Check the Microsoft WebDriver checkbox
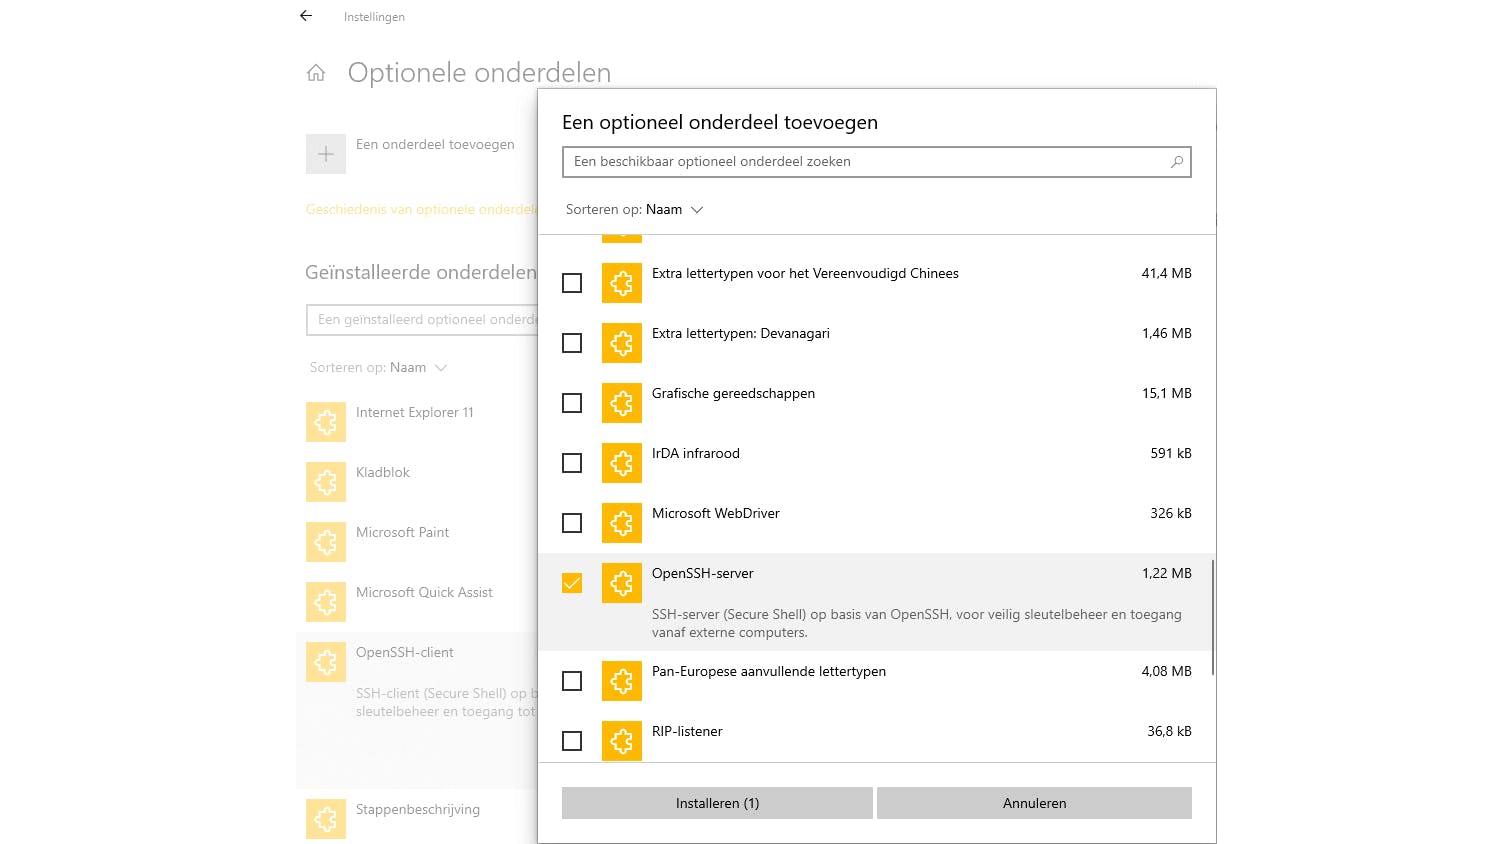The image size is (1500, 844). coord(572,523)
